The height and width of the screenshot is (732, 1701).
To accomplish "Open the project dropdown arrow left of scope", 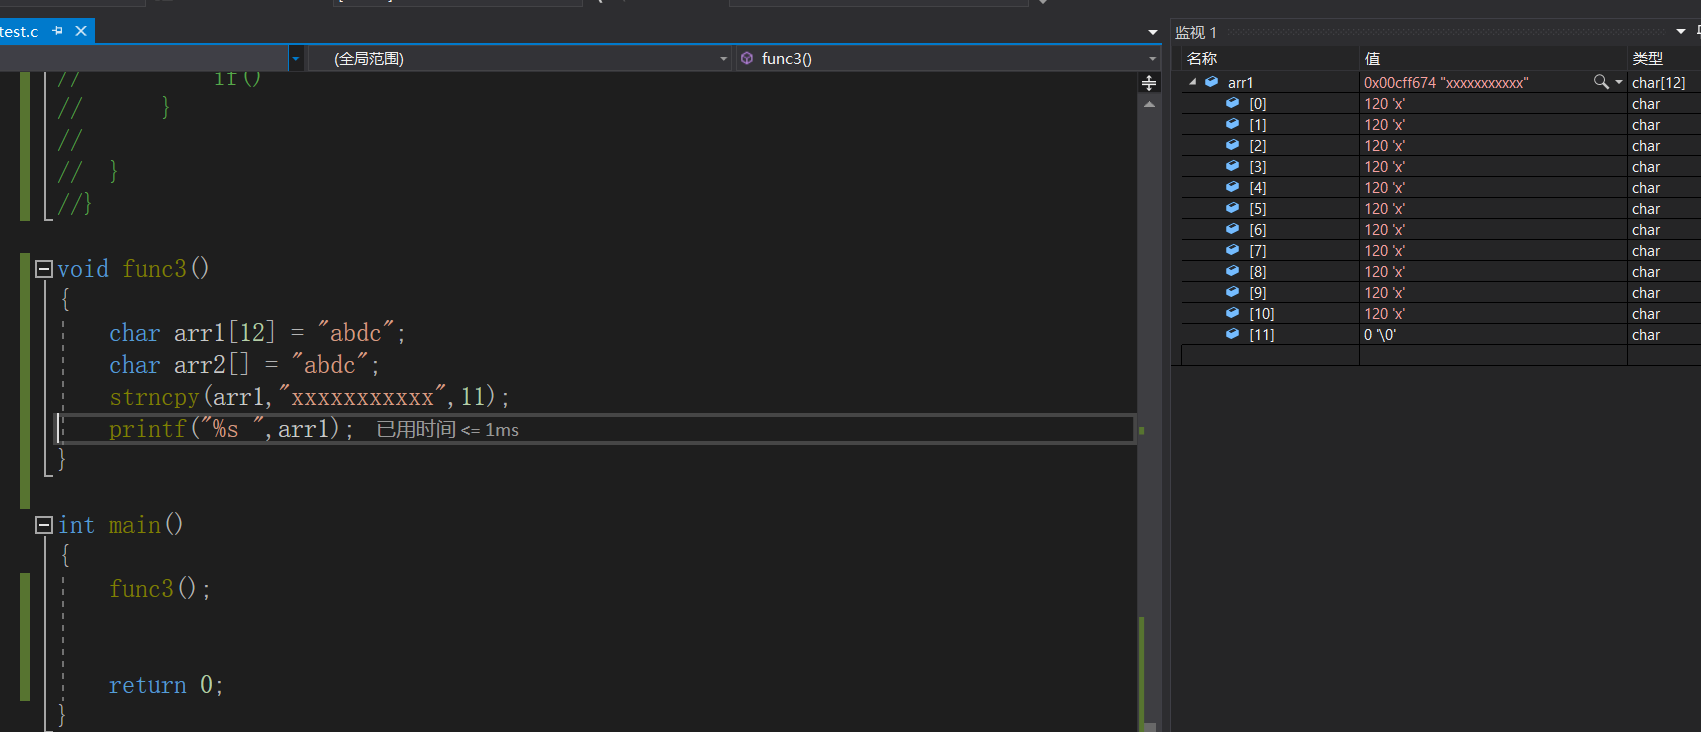I will [295, 58].
